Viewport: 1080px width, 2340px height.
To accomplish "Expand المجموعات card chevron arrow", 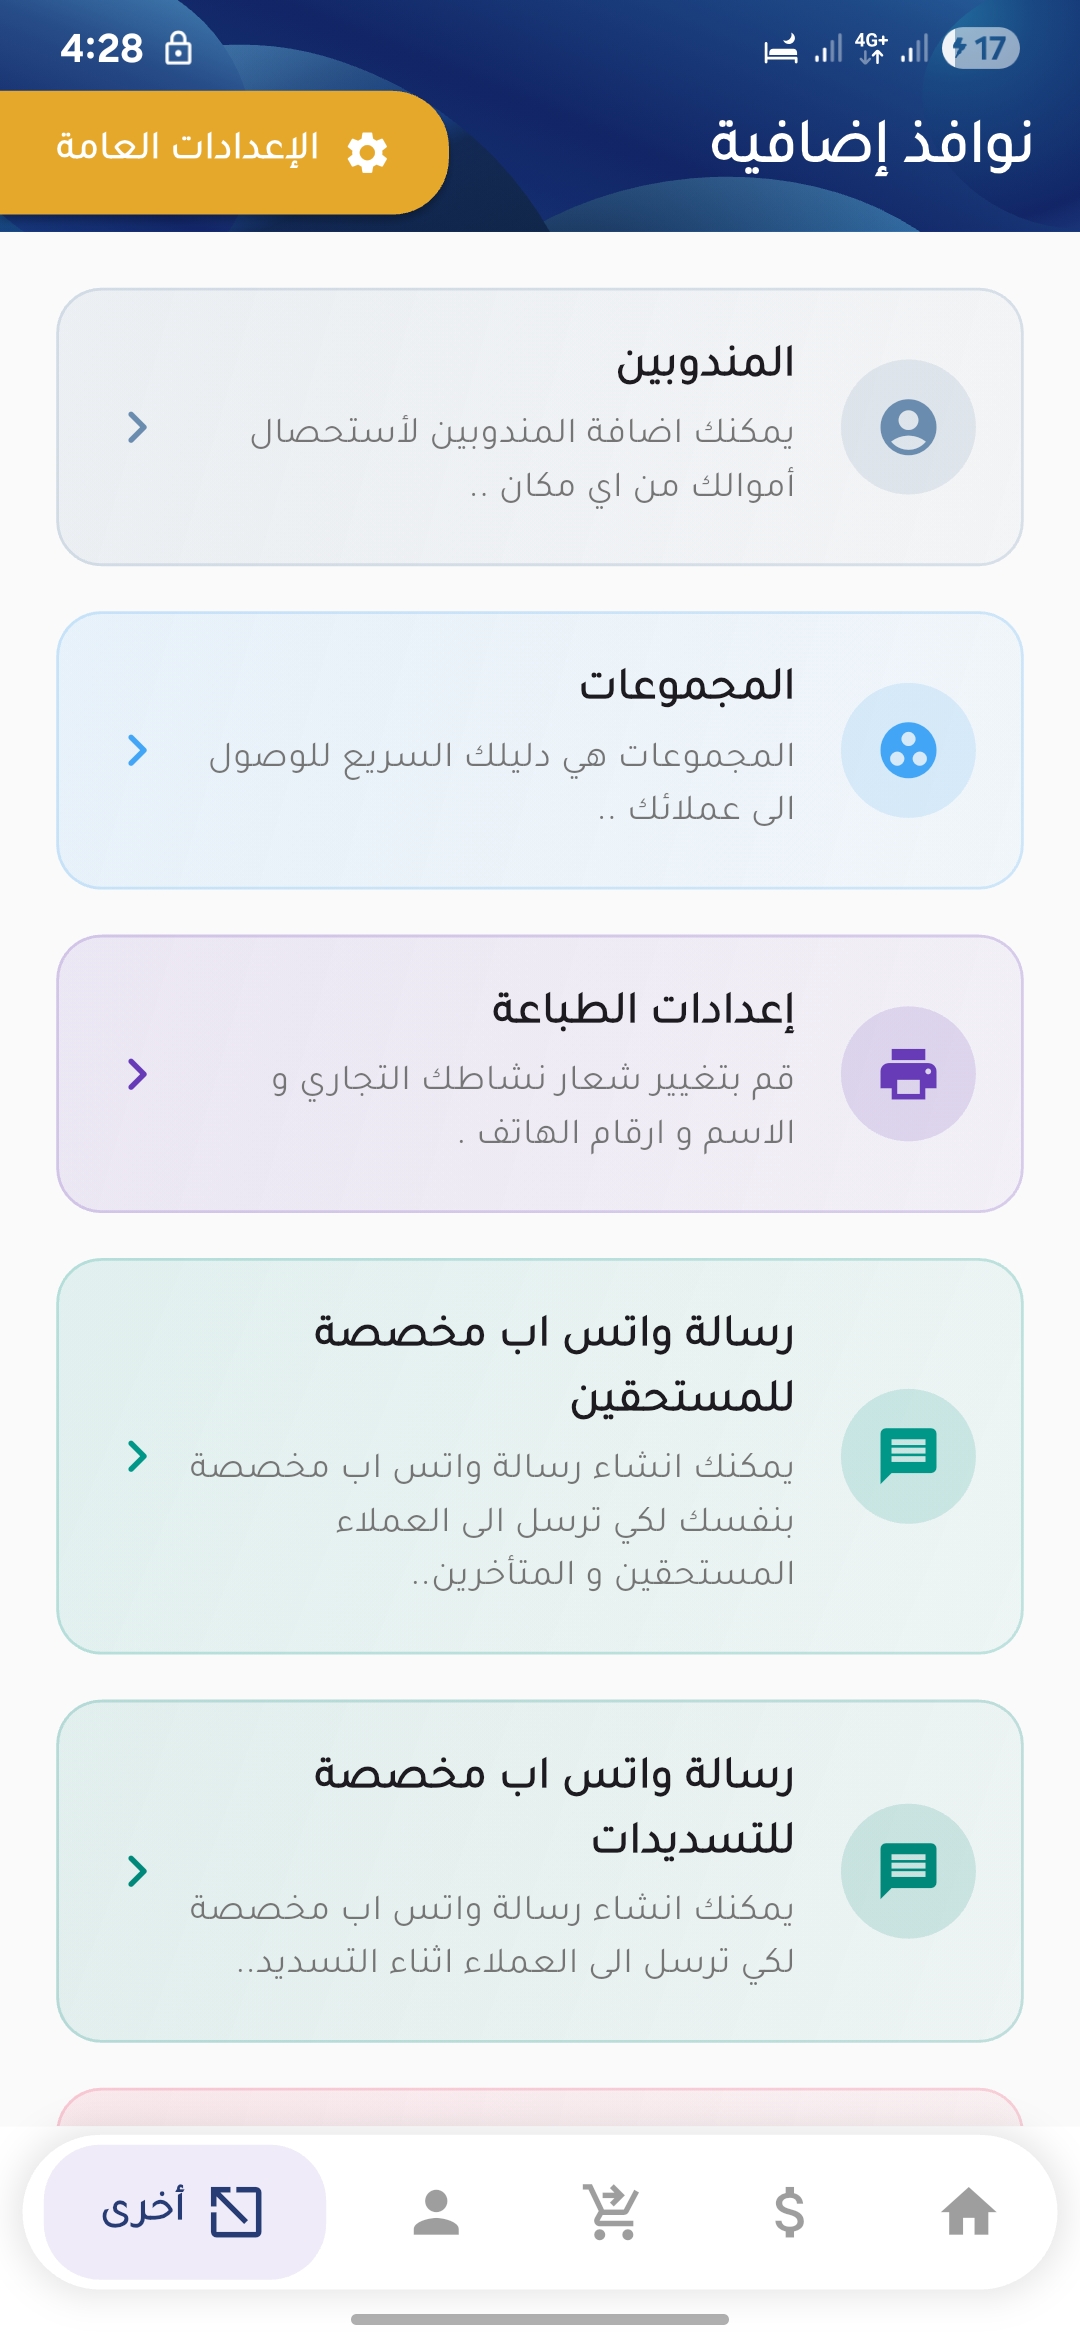I will tap(138, 750).
